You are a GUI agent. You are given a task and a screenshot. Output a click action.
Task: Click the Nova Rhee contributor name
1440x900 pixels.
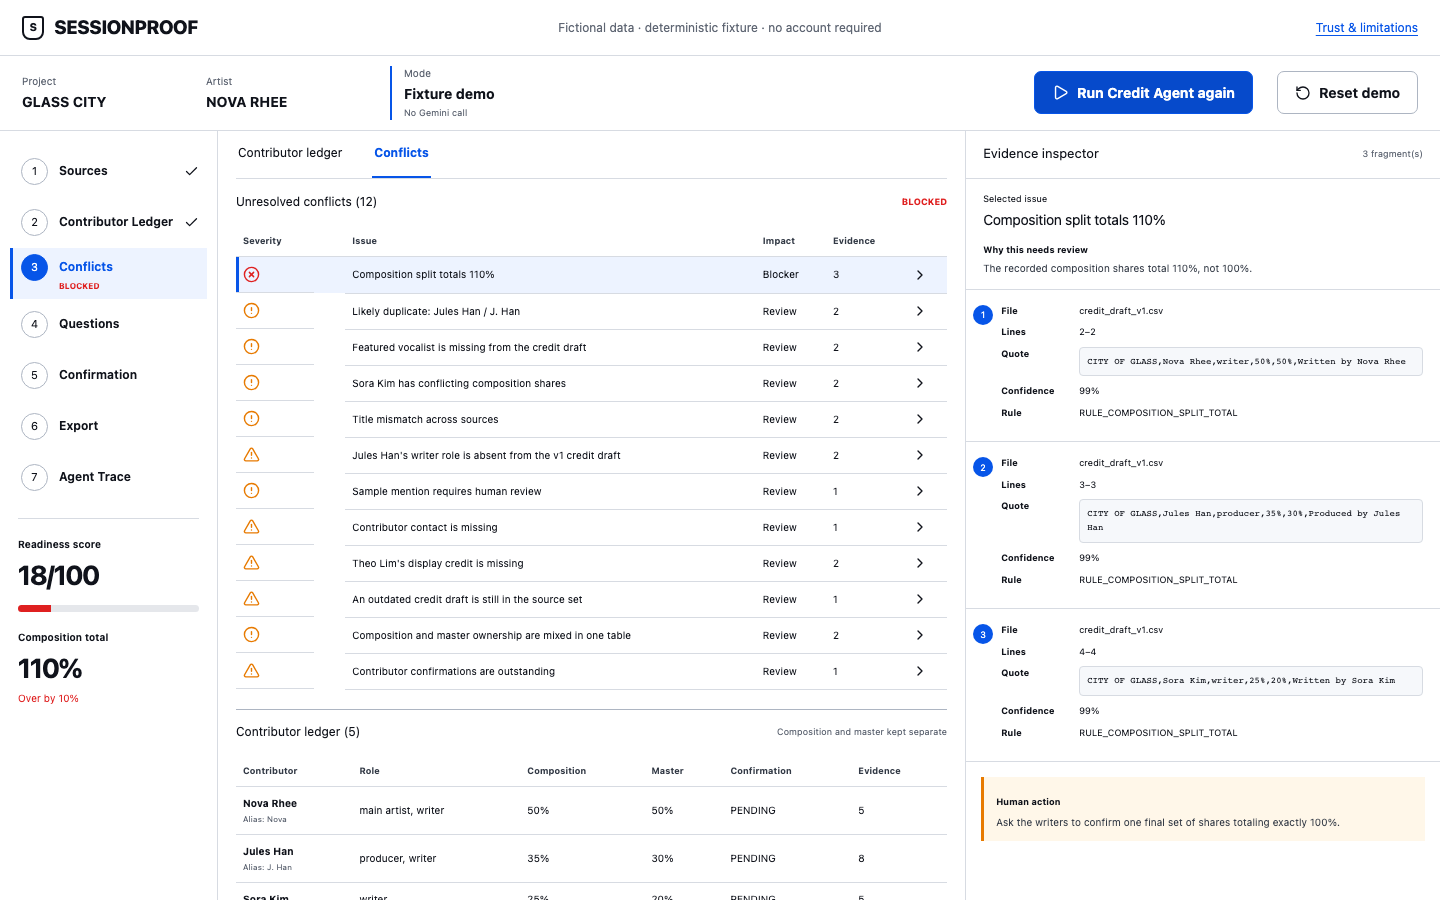(270, 803)
